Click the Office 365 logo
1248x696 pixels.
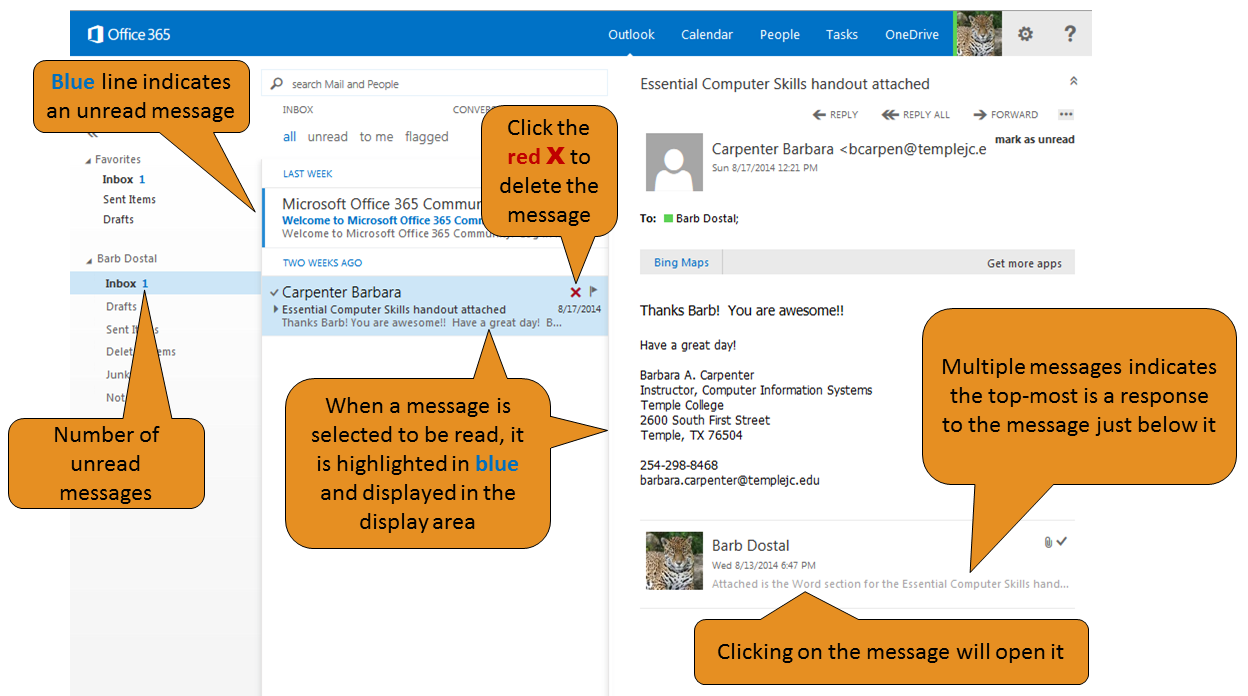coord(129,34)
